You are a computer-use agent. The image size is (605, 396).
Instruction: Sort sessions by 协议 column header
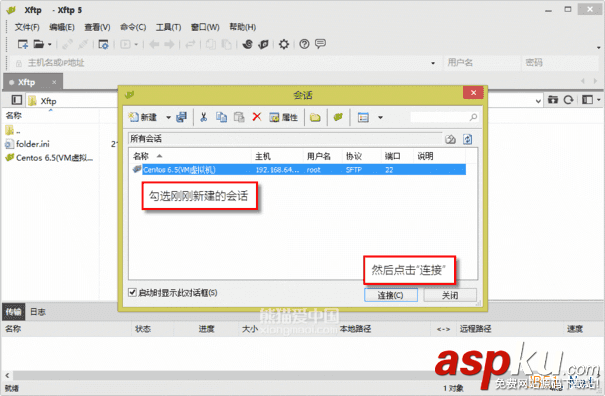point(362,156)
